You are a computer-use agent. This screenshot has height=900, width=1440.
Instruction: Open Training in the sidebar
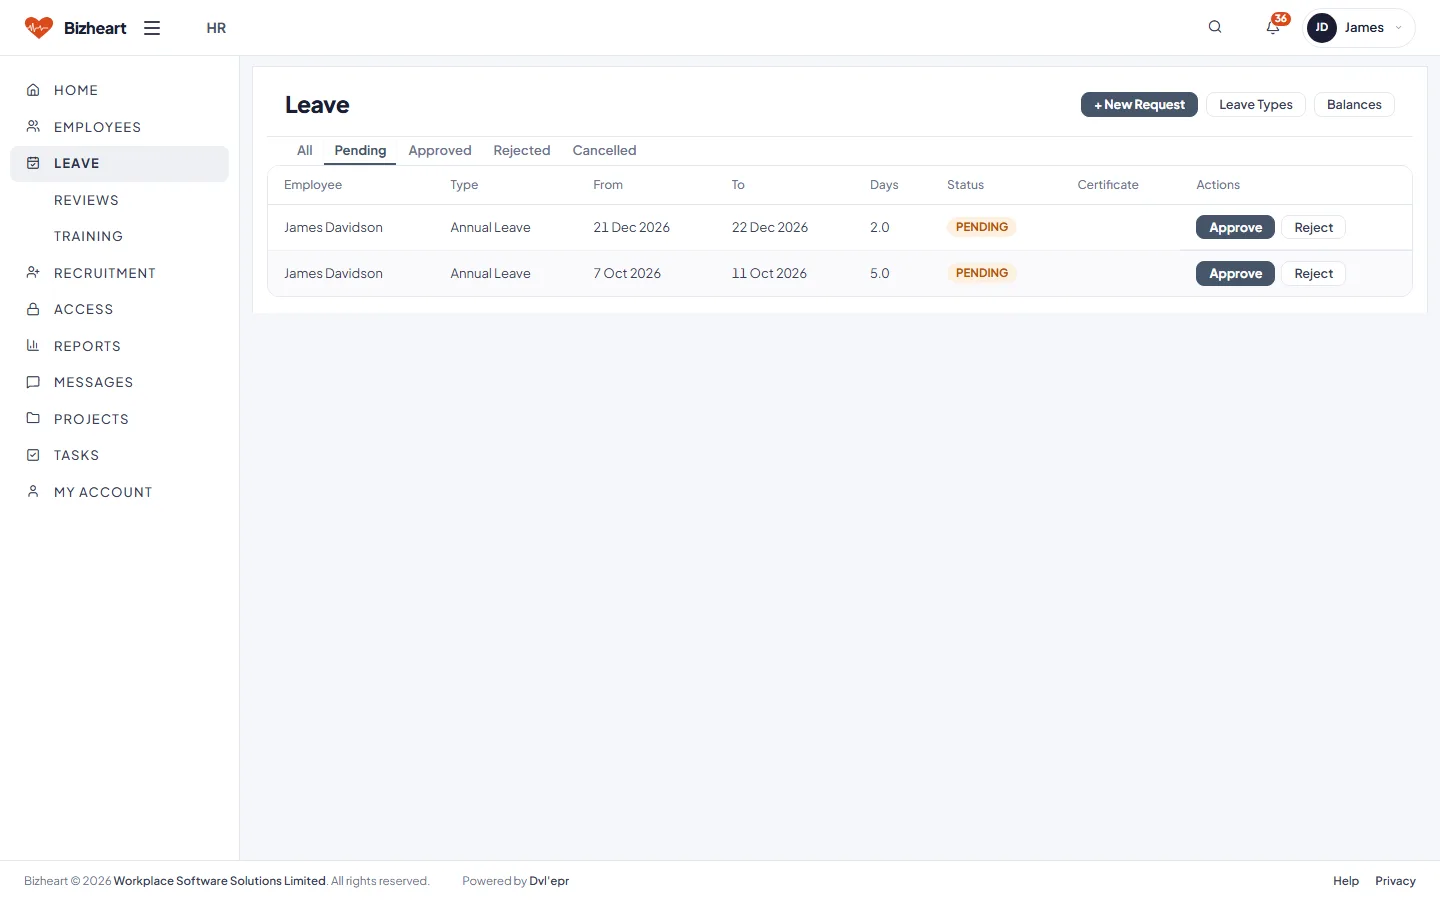[x=88, y=236]
